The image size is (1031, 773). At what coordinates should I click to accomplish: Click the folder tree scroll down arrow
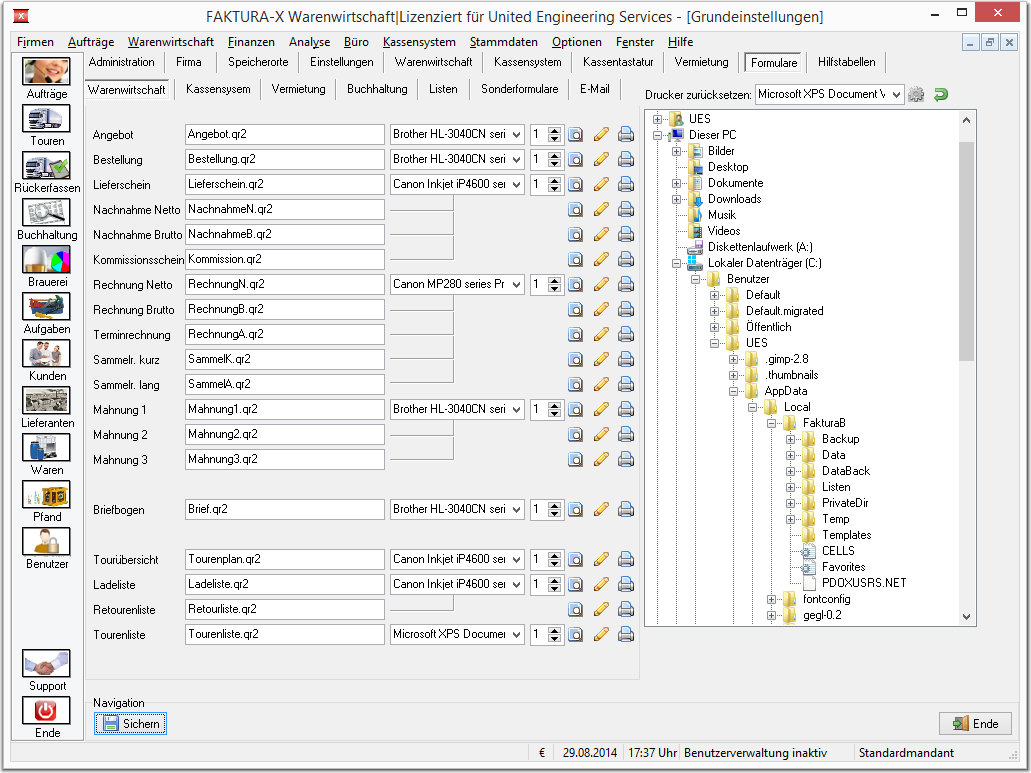(x=966, y=617)
